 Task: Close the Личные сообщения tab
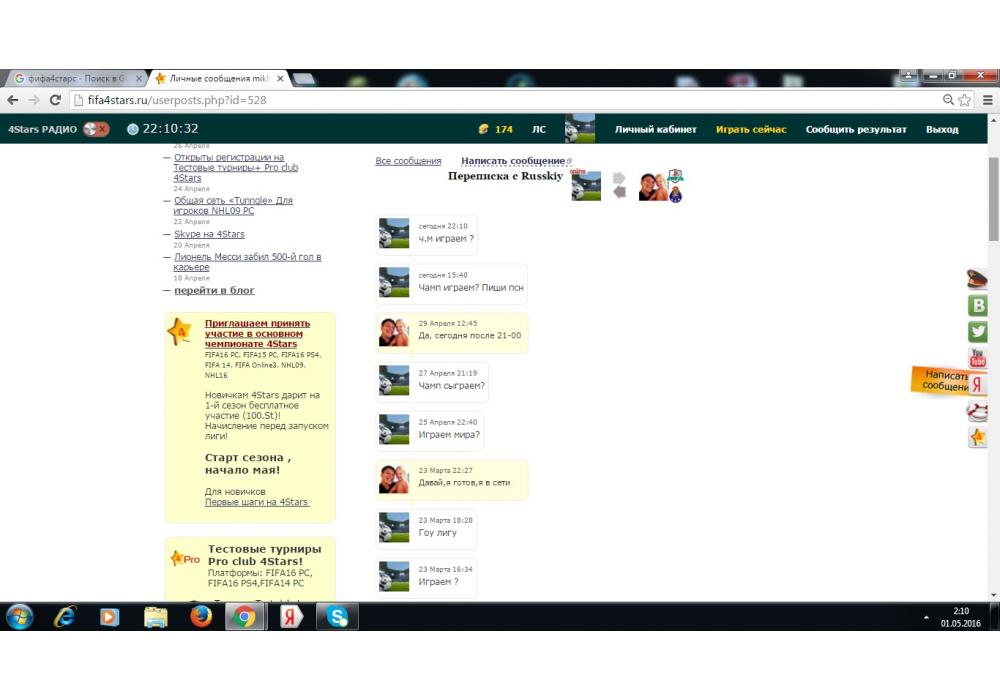coord(280,78)
